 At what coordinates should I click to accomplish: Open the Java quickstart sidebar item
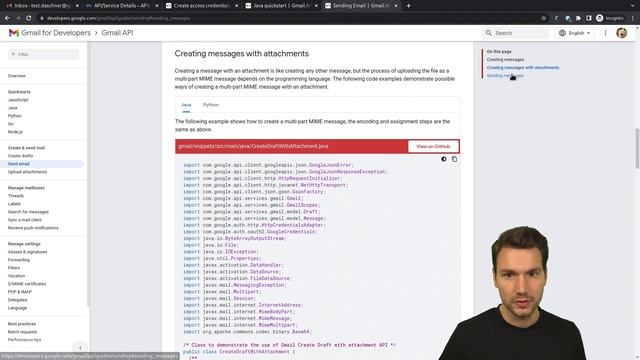click(13, 108)
